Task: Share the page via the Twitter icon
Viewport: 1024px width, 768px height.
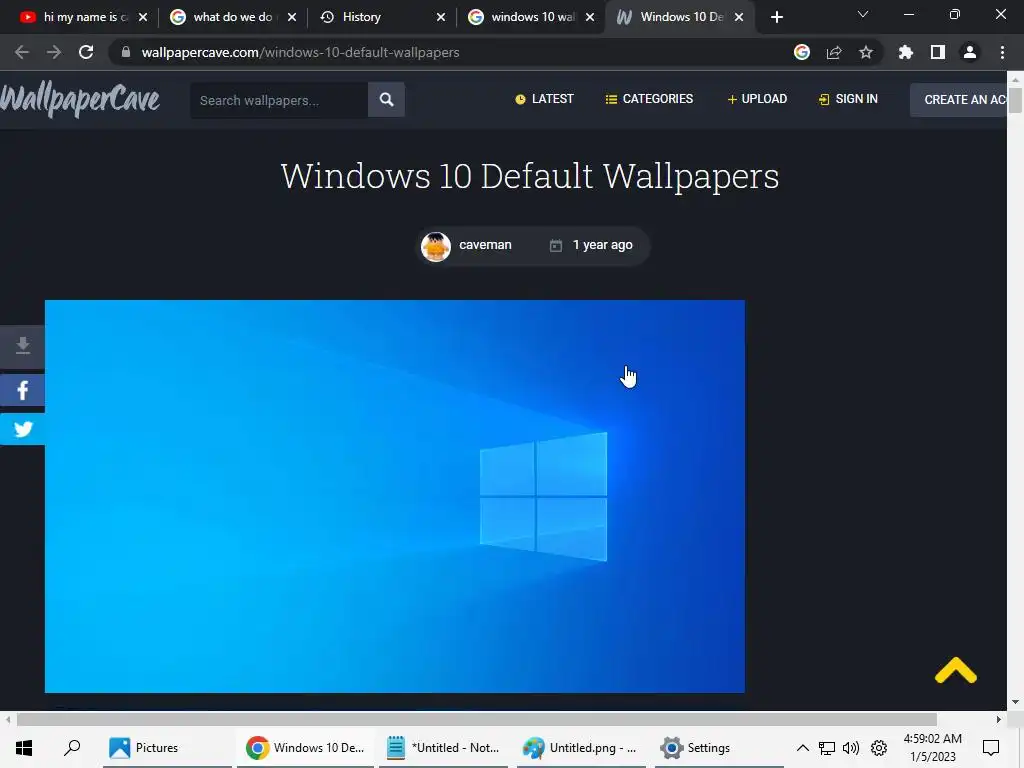Action: tap(22, 429)
